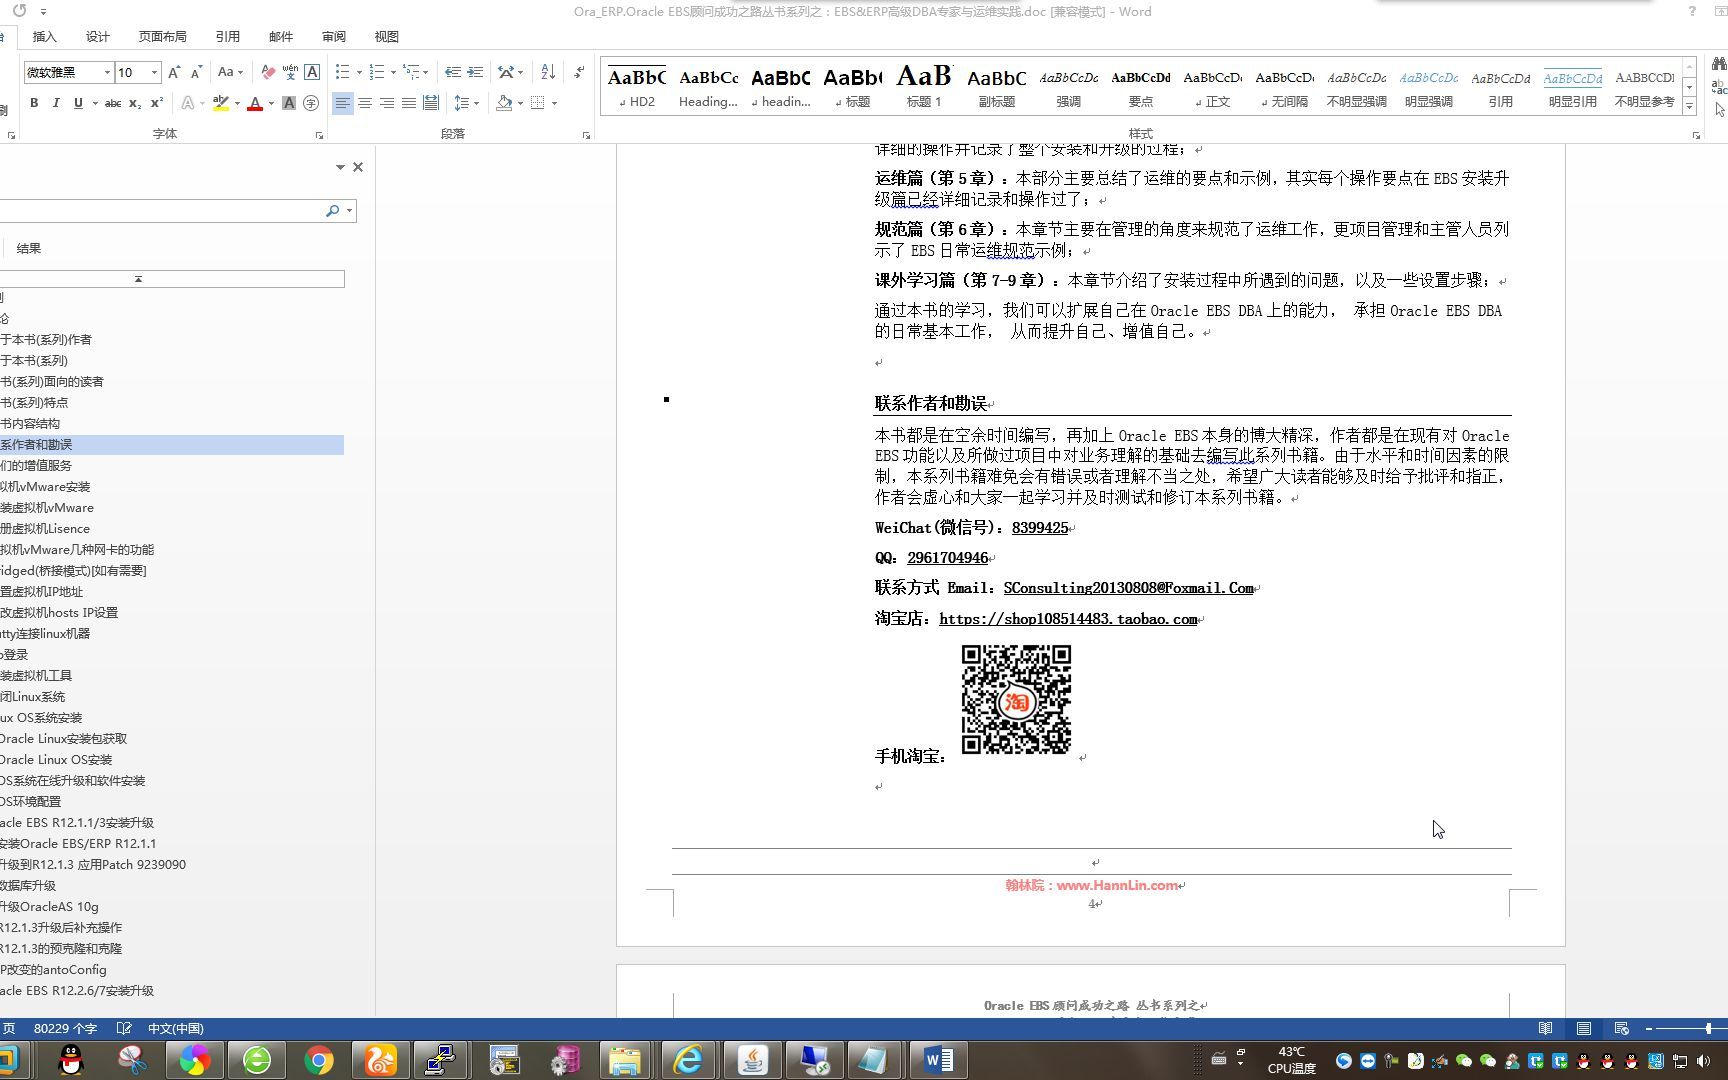Open font dialog launcher in 字体 group
This screenshot has height=1080, width=1728.
click(x=319, y=135)
